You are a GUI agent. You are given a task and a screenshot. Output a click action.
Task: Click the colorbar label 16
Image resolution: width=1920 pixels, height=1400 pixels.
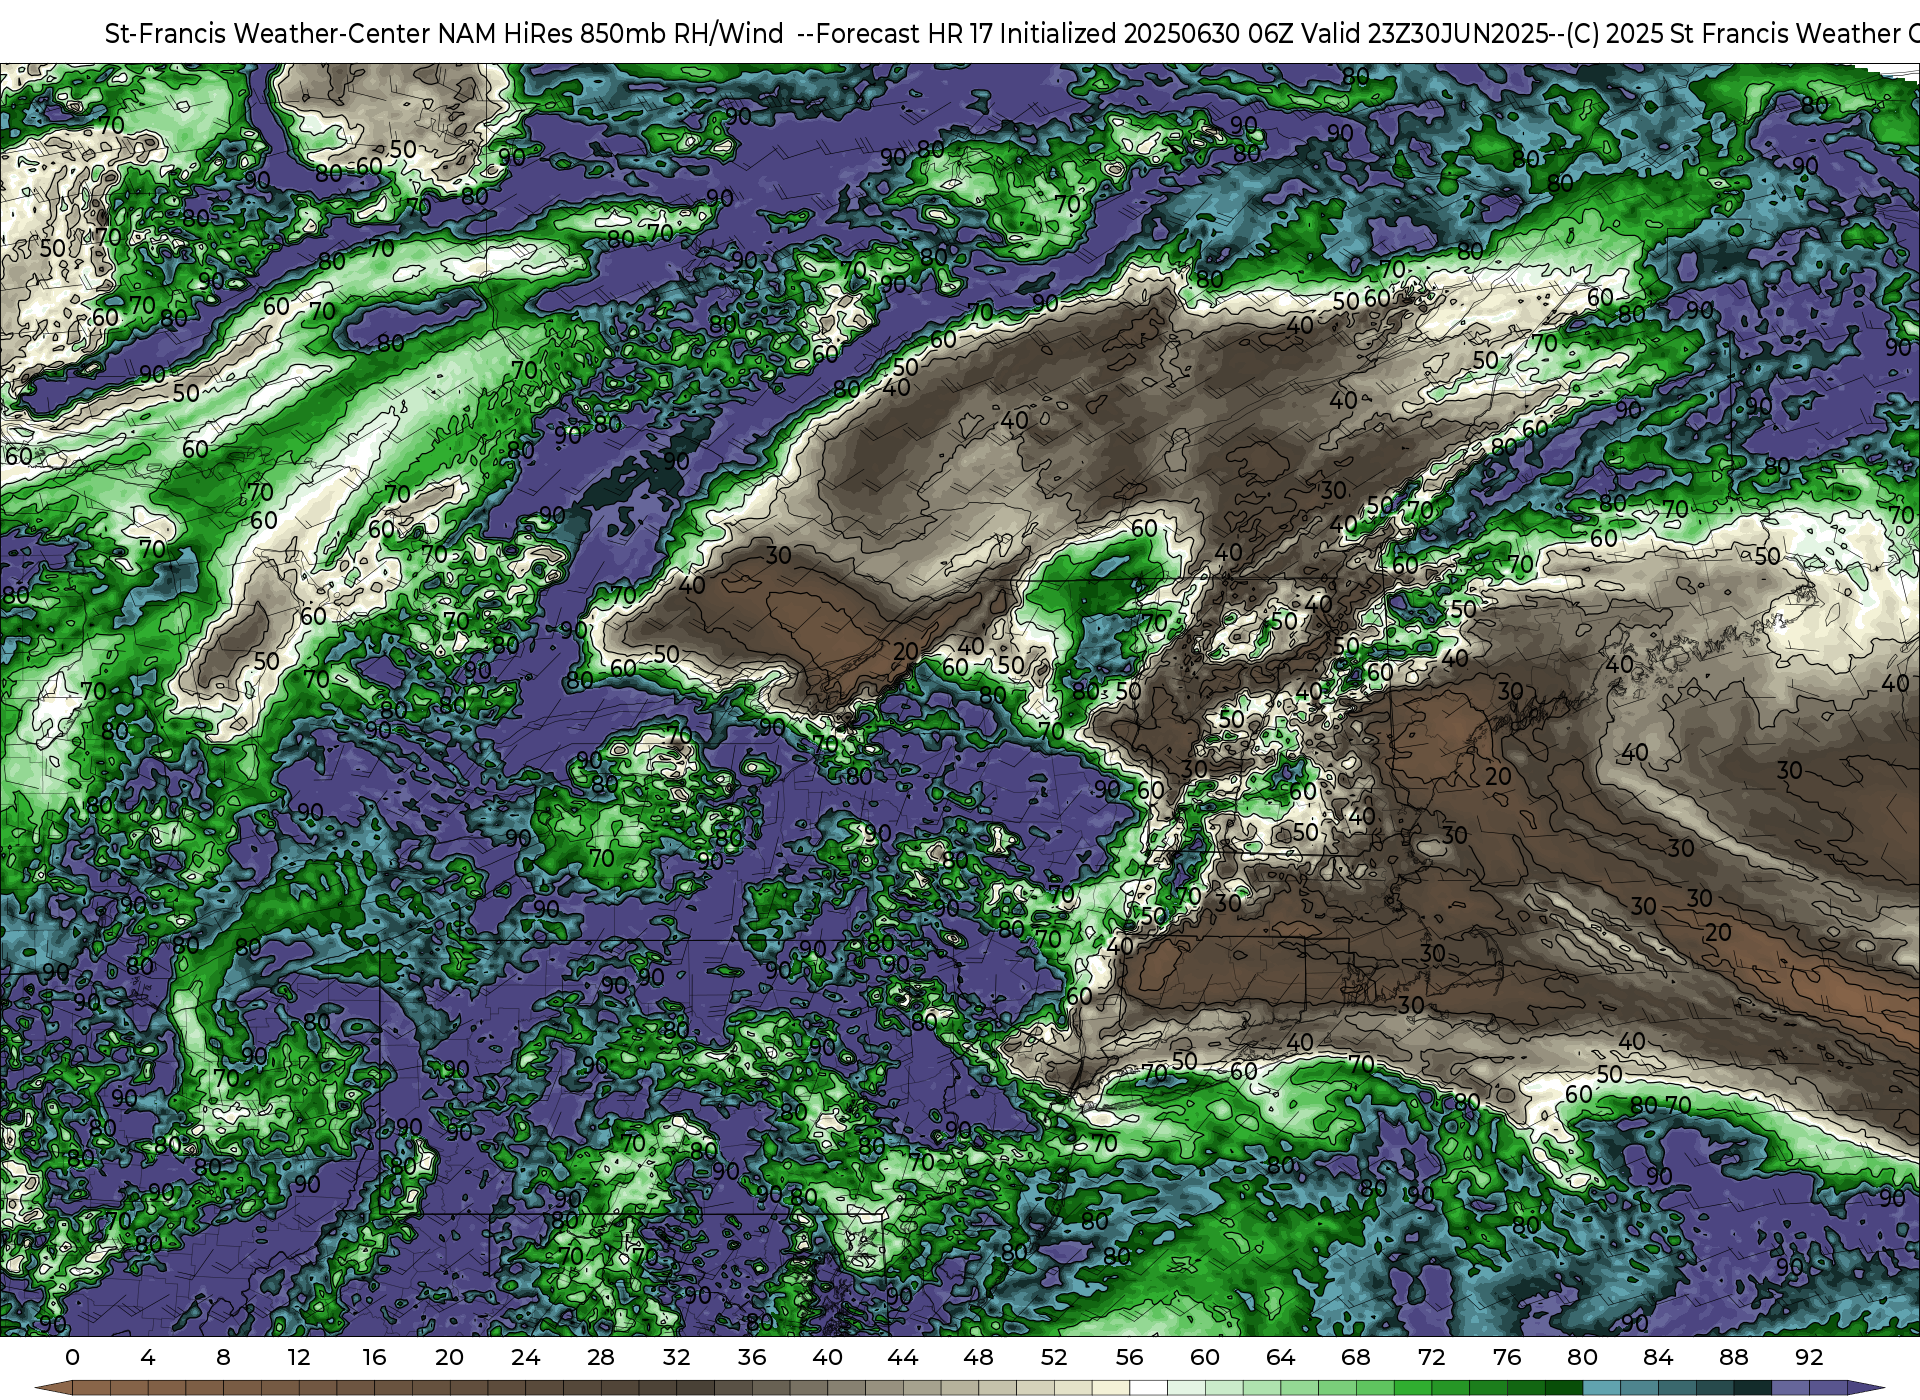[x=374, y=1357]
